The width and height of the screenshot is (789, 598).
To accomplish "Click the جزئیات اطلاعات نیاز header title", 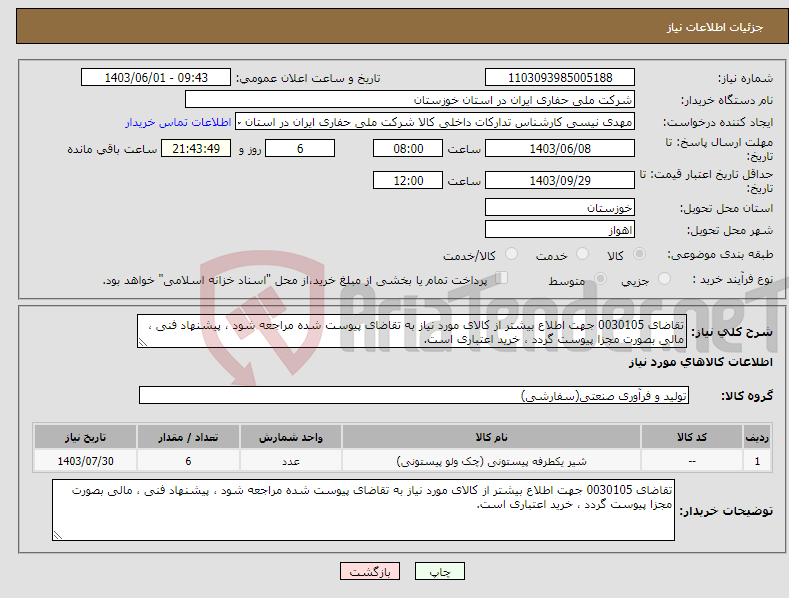I will point(715,27).
